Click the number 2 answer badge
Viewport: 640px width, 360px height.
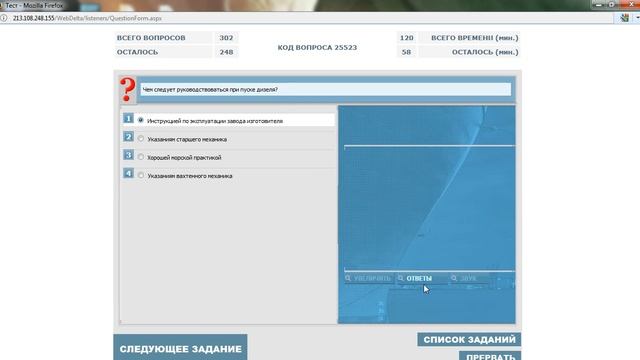128,137
